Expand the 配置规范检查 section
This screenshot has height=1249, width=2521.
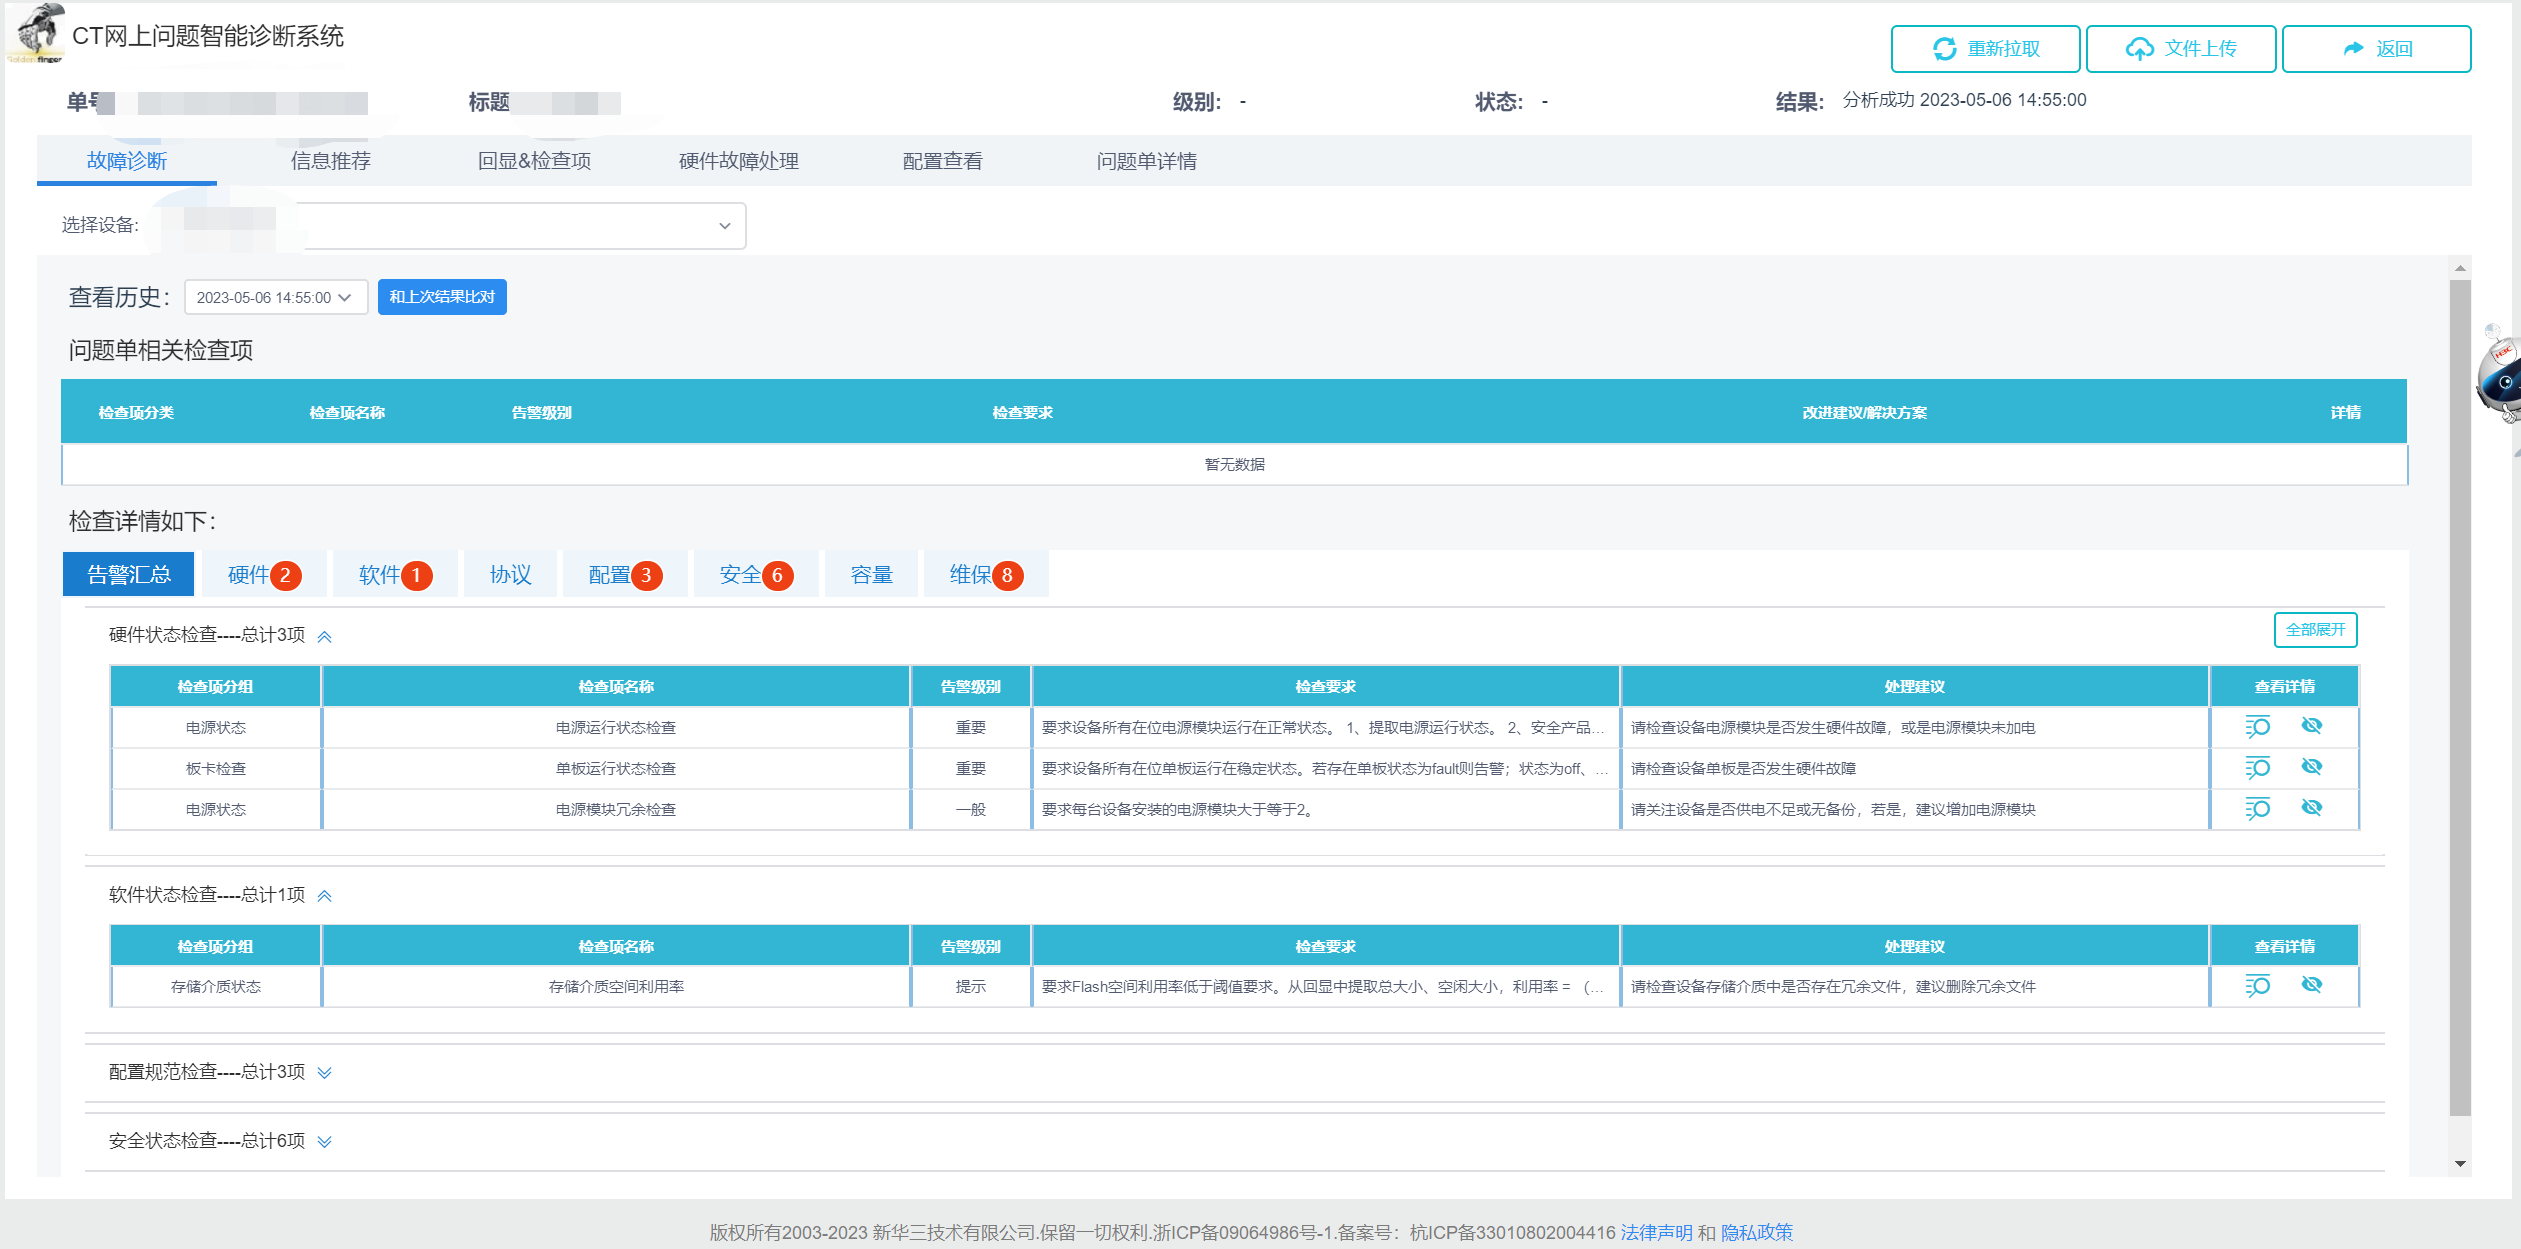click(324, 1073)
